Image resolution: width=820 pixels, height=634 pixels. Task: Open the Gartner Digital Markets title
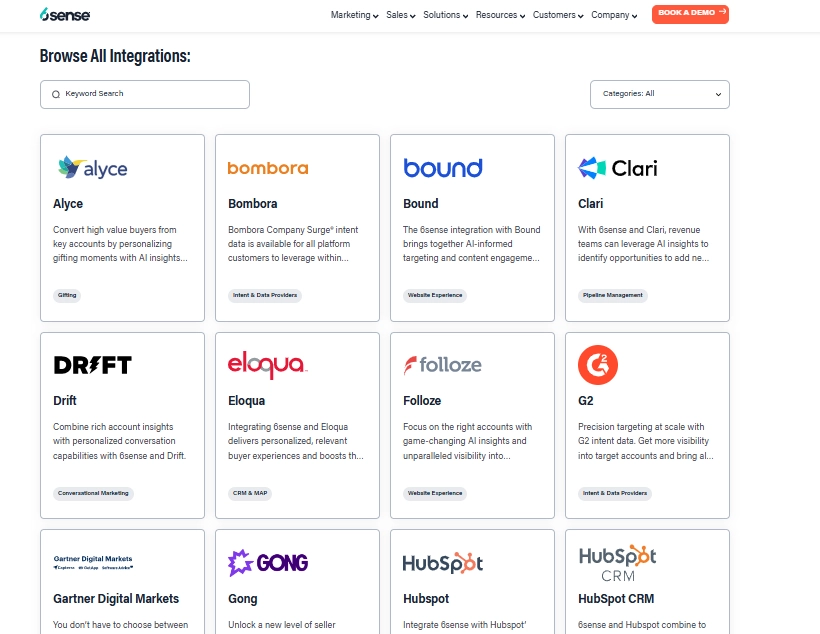116,598
